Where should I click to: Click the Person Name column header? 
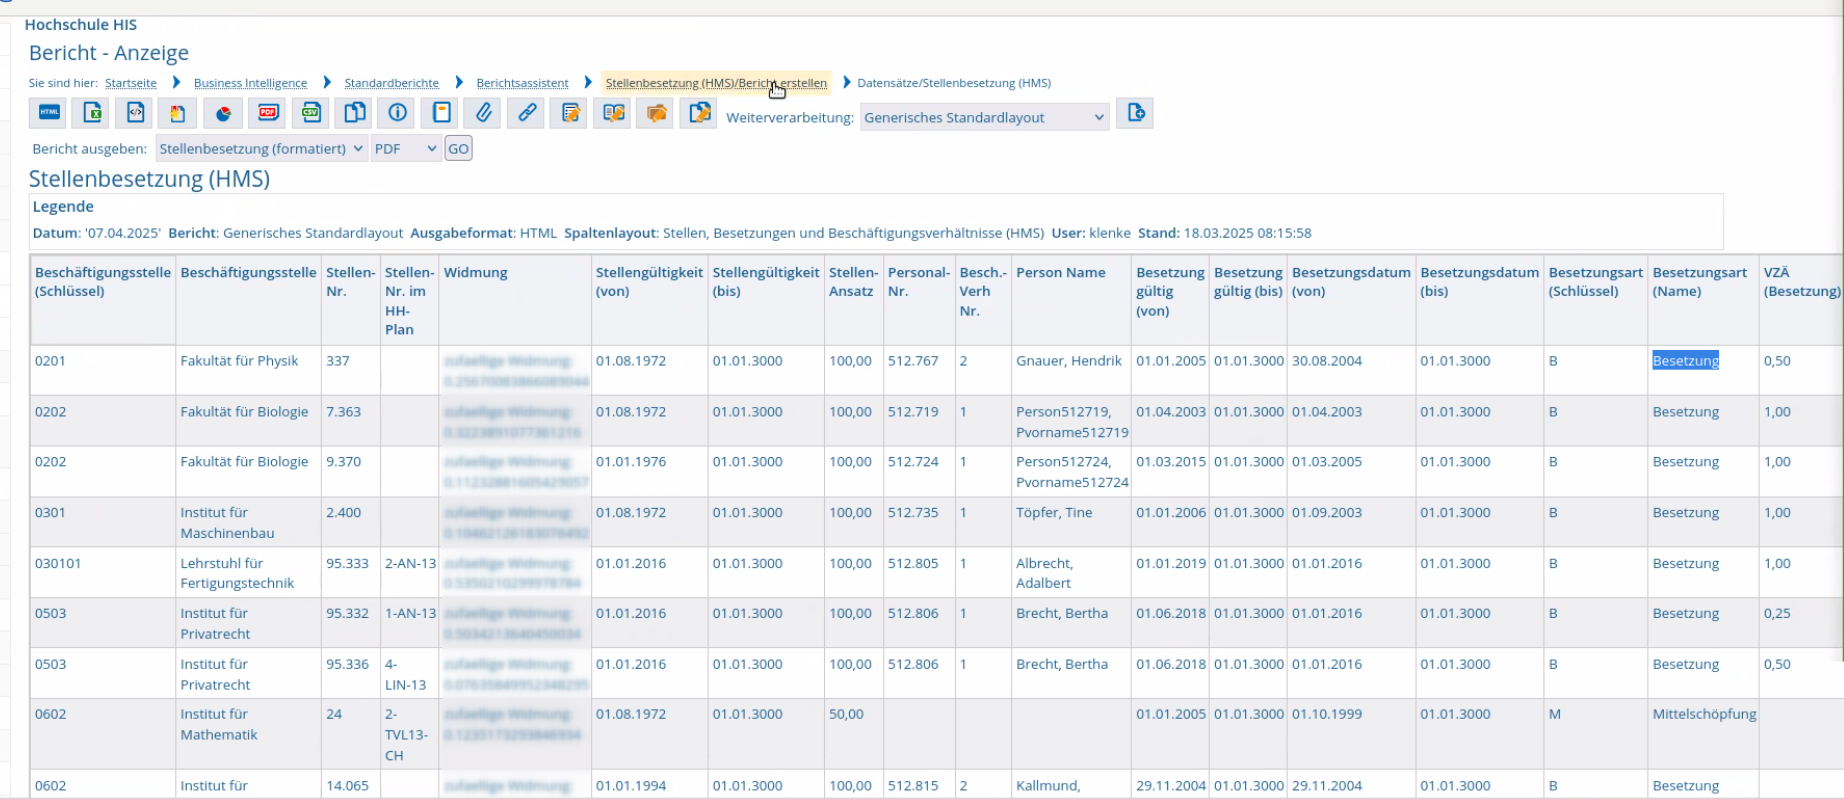(x=1060, y=273)
